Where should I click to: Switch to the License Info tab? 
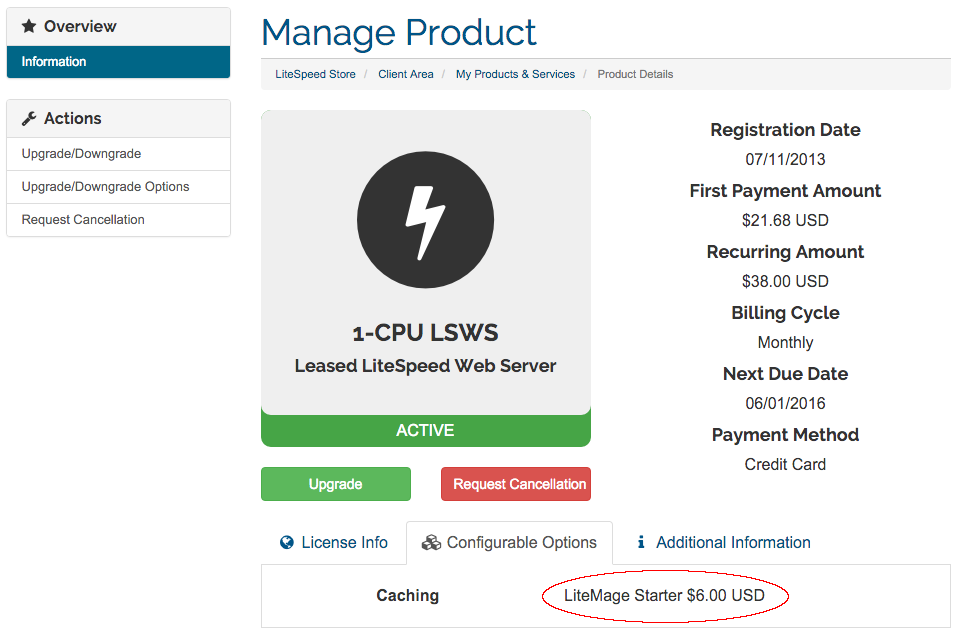pyautogui.click(x=334, y=542)
